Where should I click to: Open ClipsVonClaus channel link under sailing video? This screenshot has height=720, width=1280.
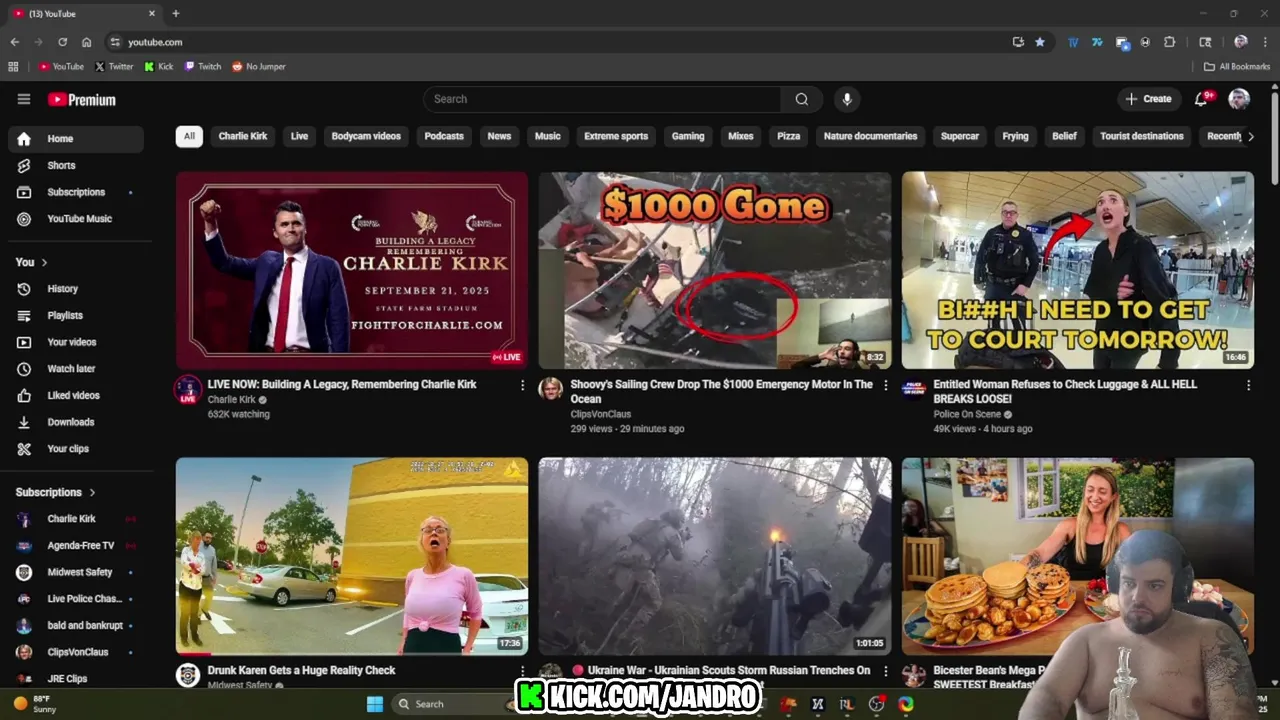pos(601,414)
